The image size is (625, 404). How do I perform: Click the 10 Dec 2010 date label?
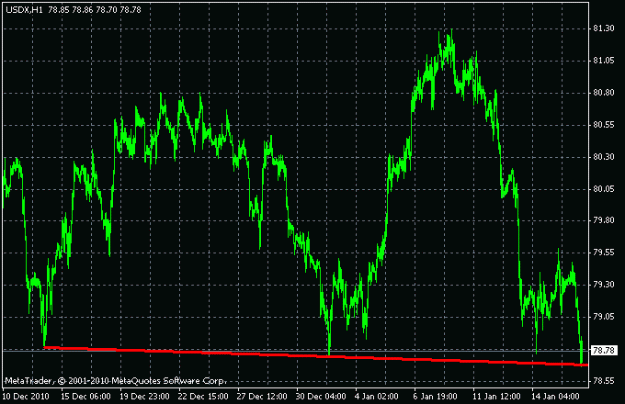pyautogui.click(x=26, y=396)
